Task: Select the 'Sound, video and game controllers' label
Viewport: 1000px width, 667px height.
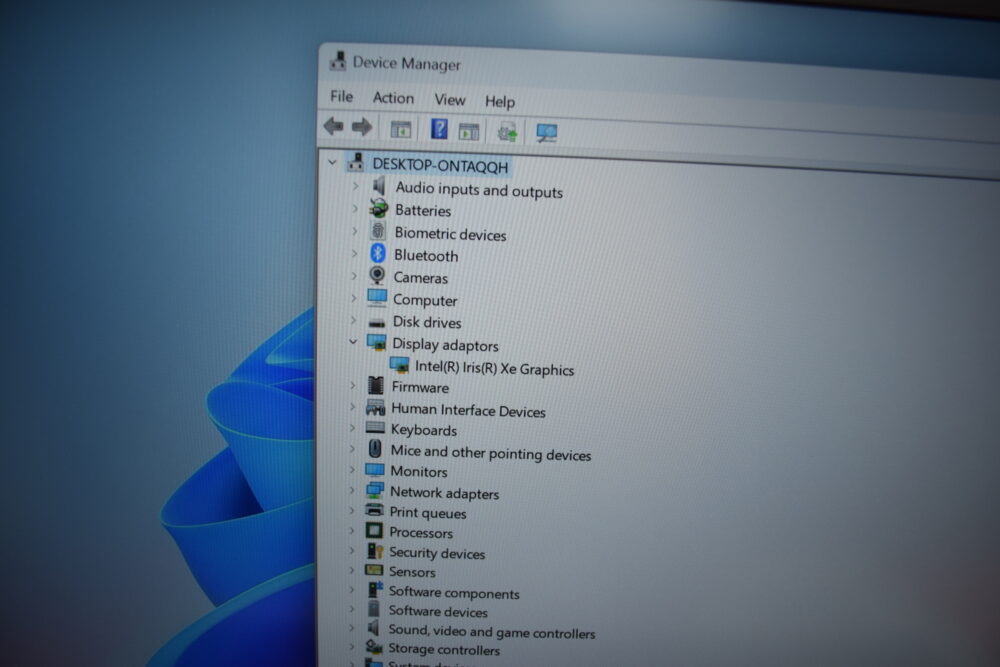Action: (x=492, y=631)
